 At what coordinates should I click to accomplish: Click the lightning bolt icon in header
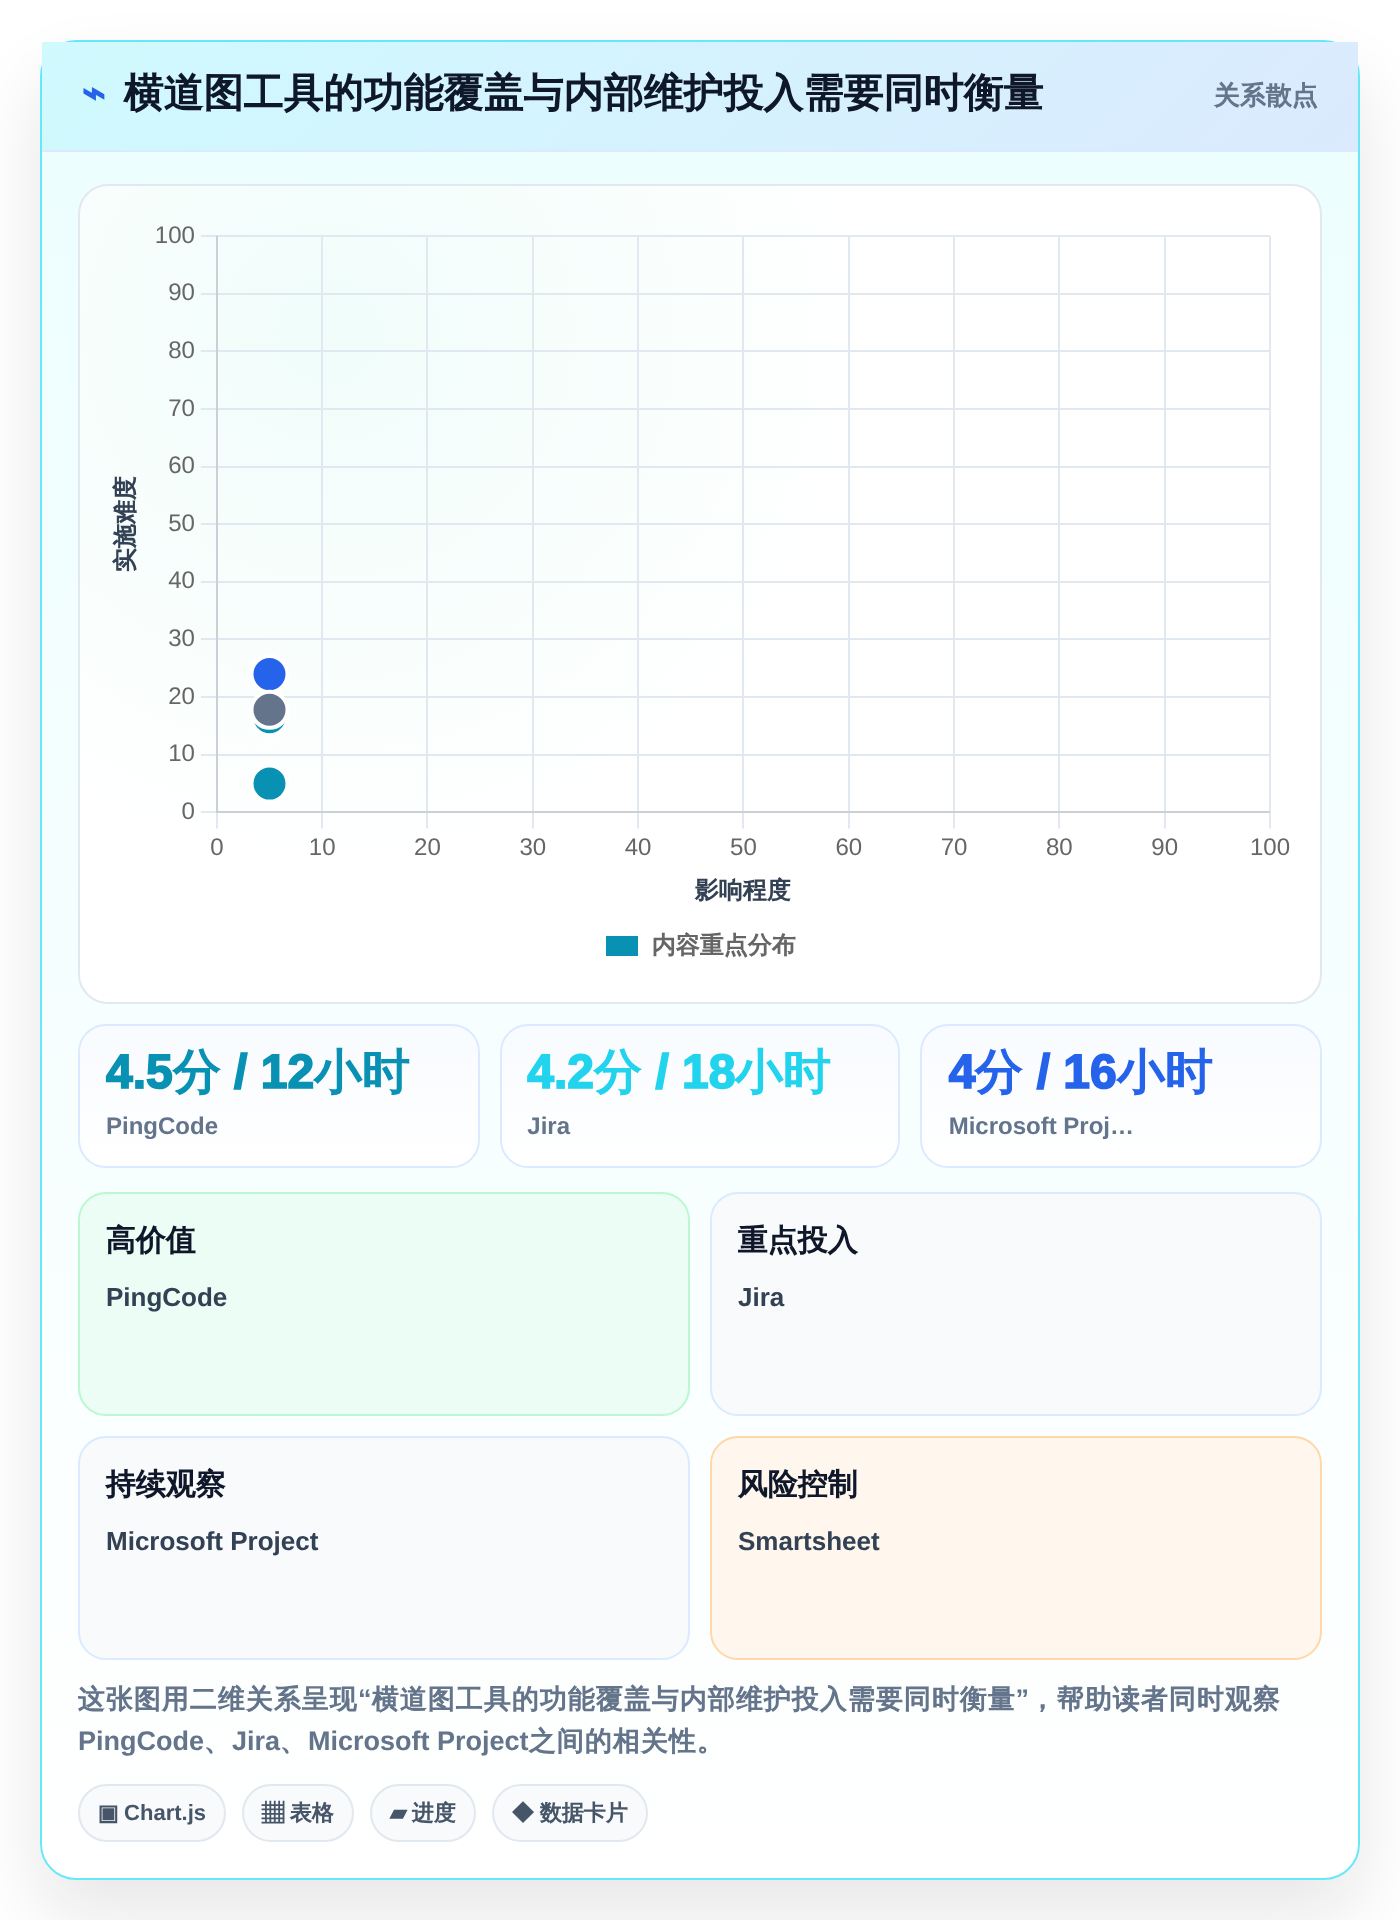(93, 95)
